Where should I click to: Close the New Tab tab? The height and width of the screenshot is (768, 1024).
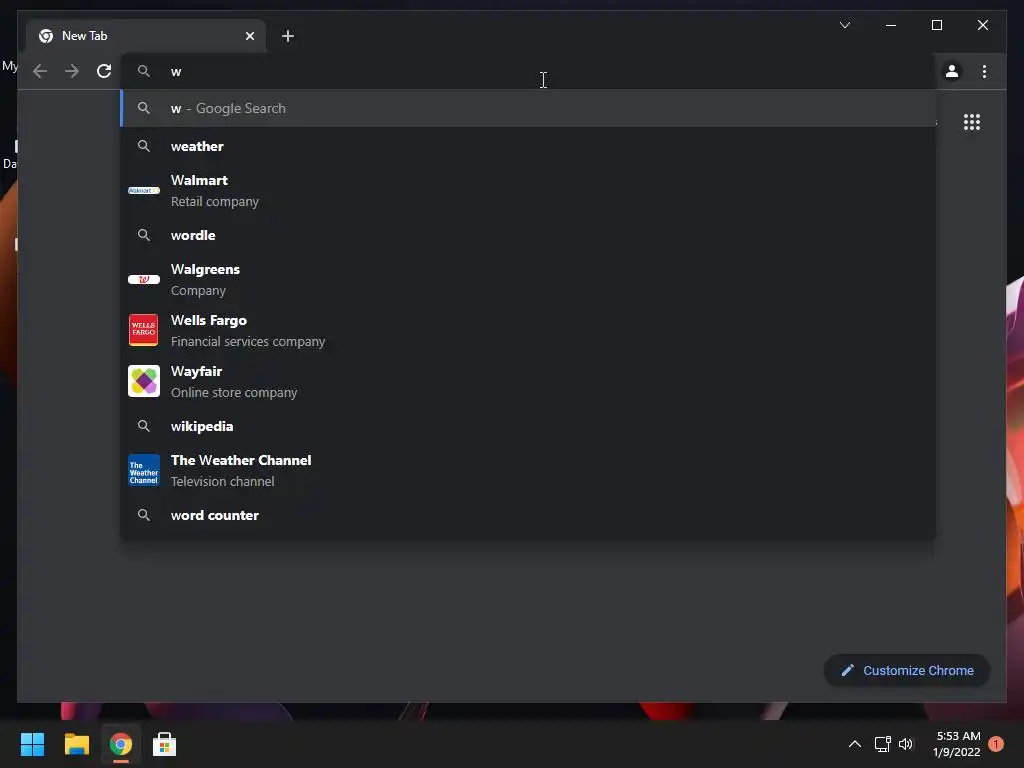point(249,36)
